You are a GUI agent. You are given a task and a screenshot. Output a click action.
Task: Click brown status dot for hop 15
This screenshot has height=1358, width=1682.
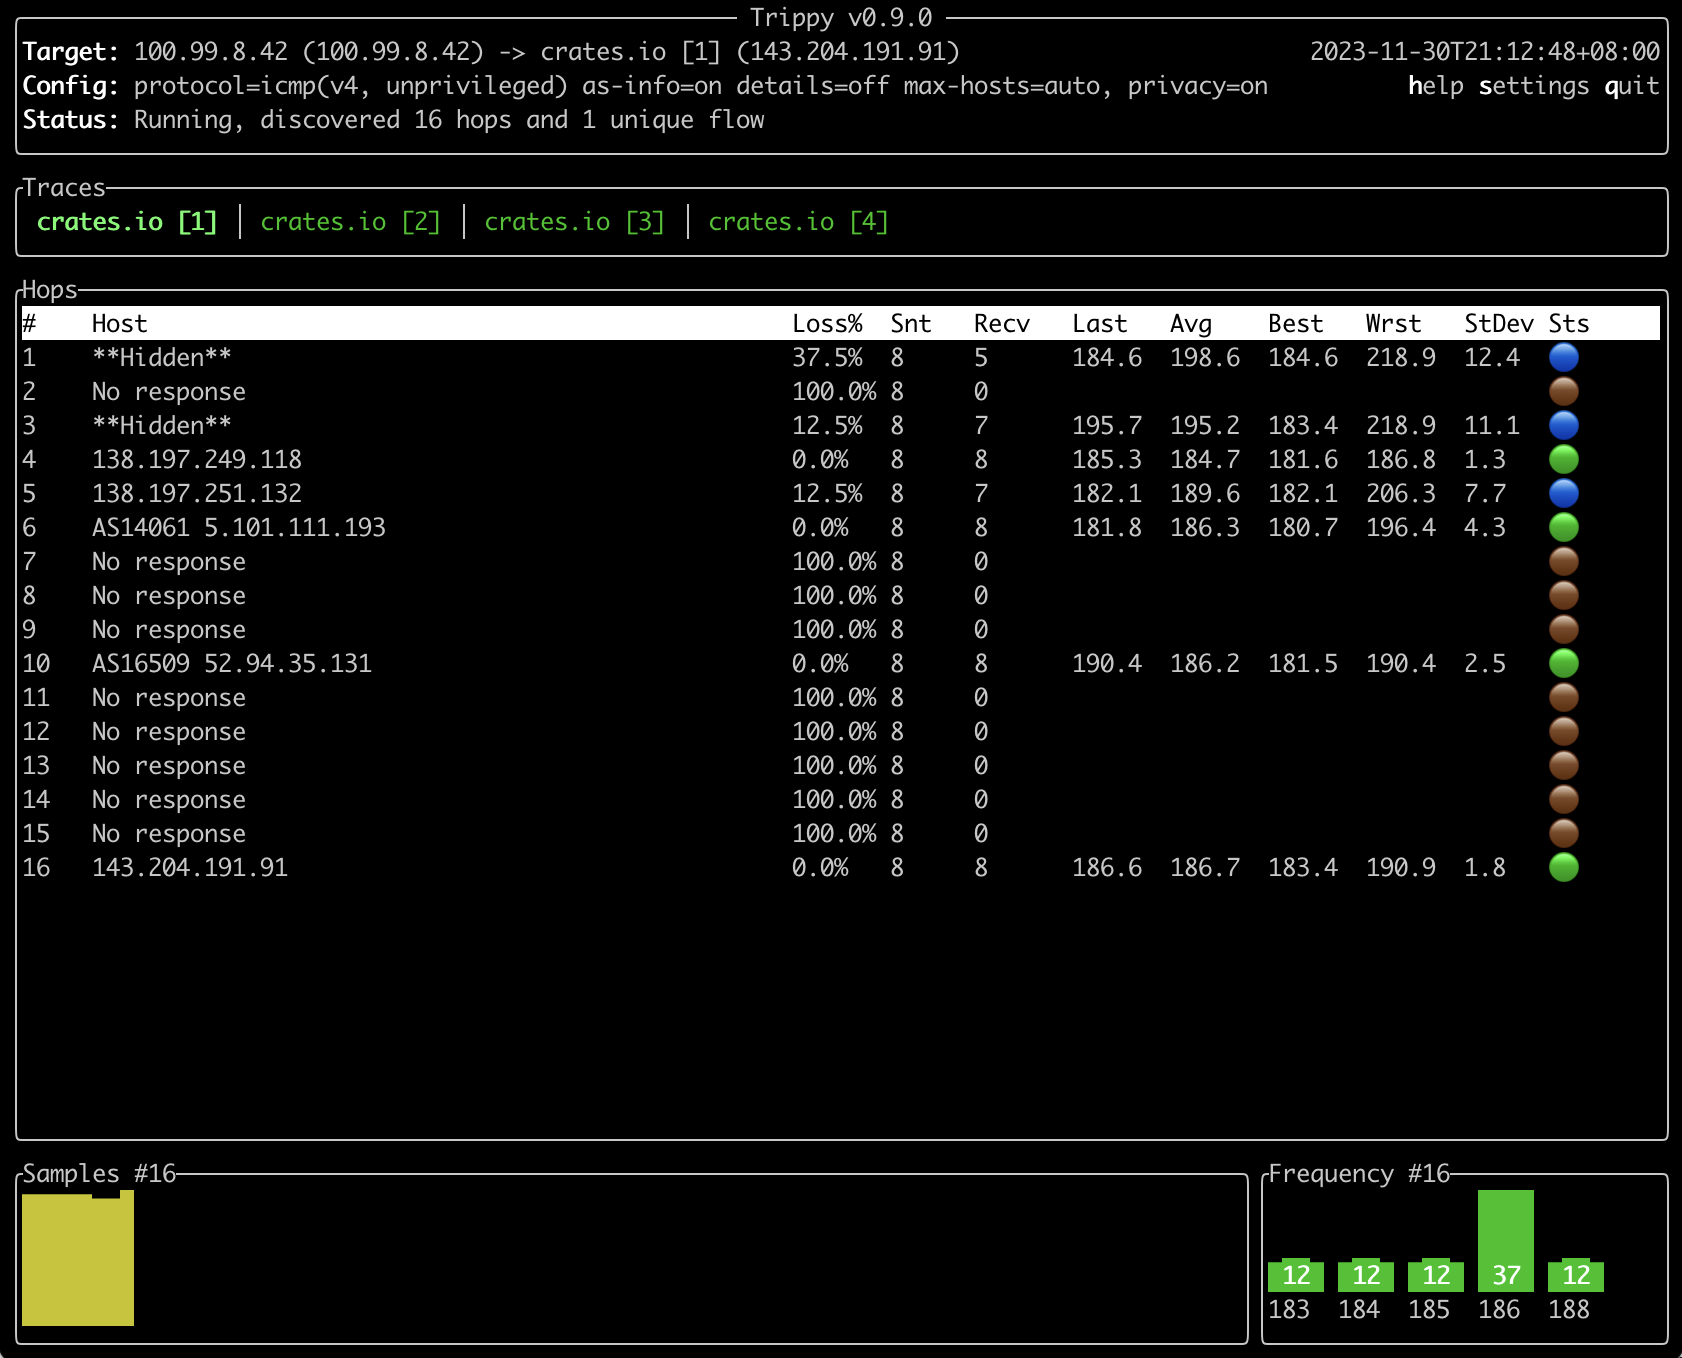1564,833
